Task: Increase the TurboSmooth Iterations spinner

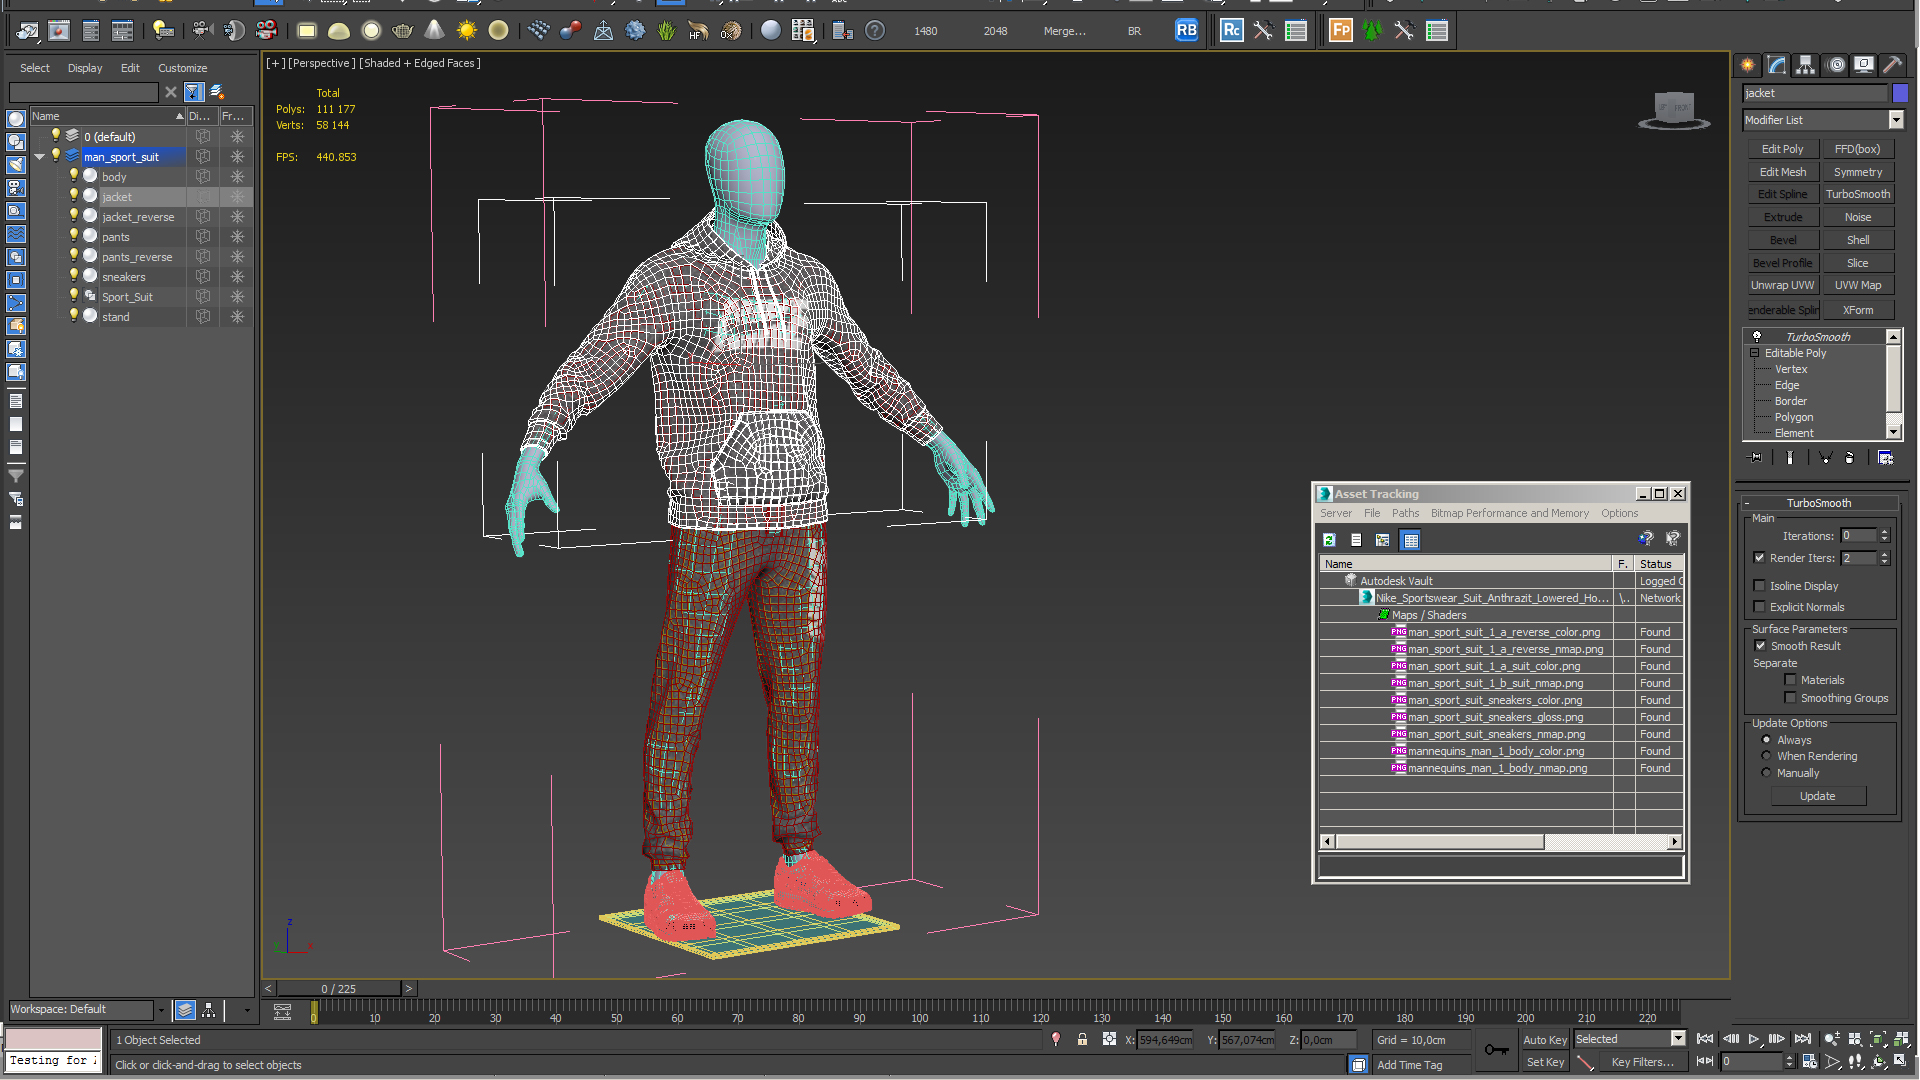Action: tap(1885, 532)
